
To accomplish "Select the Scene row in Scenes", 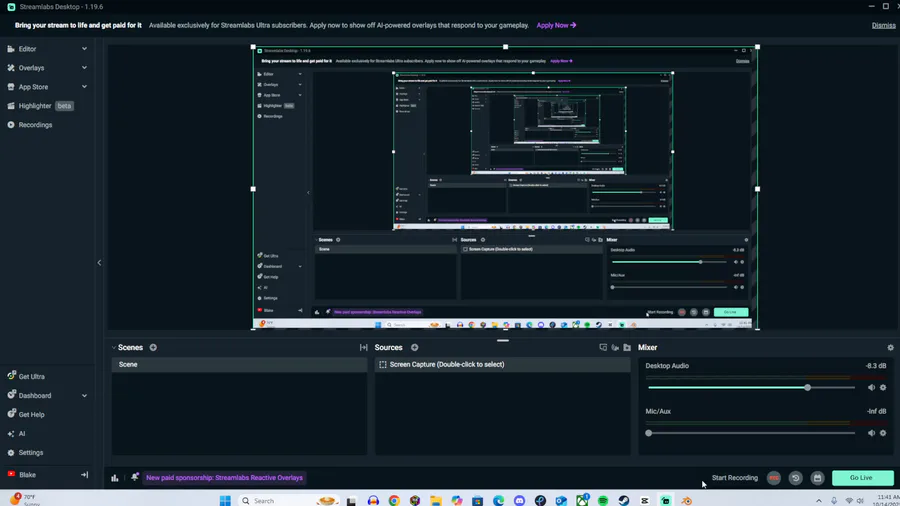I will 239,364.
